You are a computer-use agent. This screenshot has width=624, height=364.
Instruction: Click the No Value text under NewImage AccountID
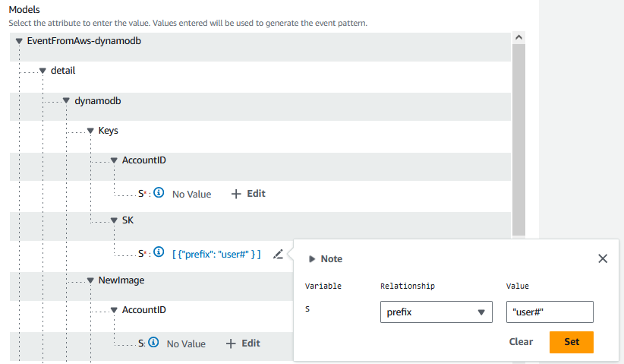point(186,344)
